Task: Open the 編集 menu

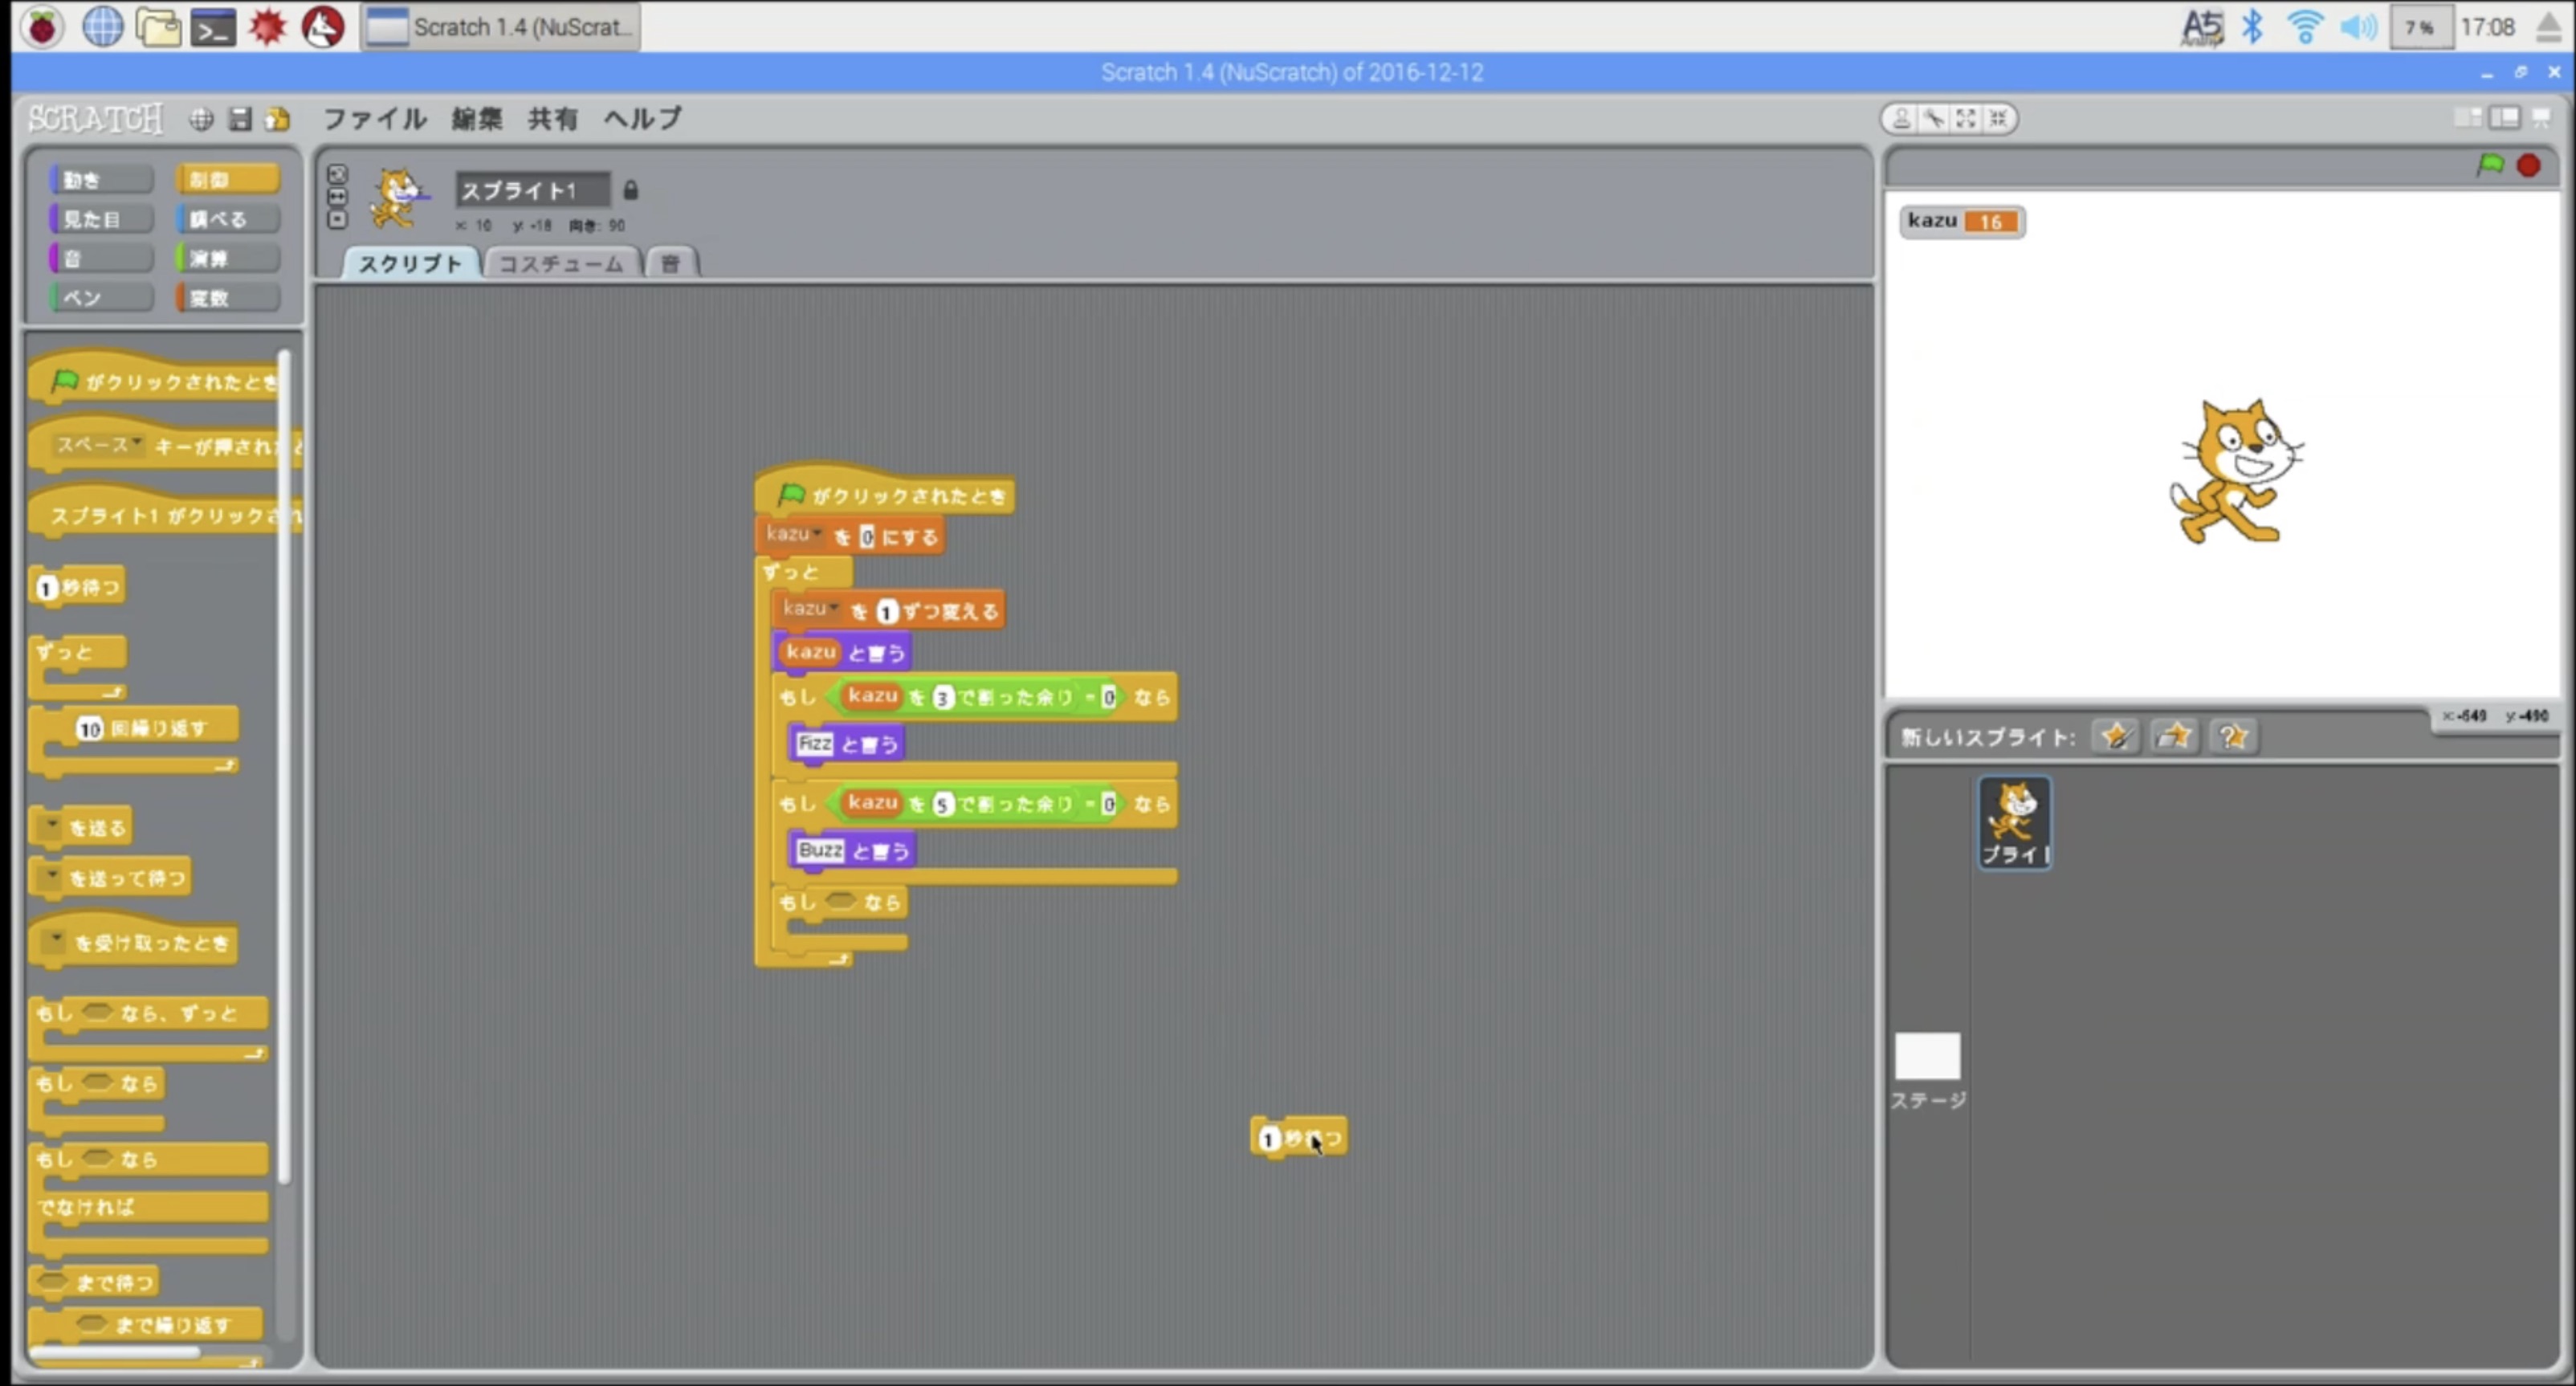Action: click(x=477, y=119)
